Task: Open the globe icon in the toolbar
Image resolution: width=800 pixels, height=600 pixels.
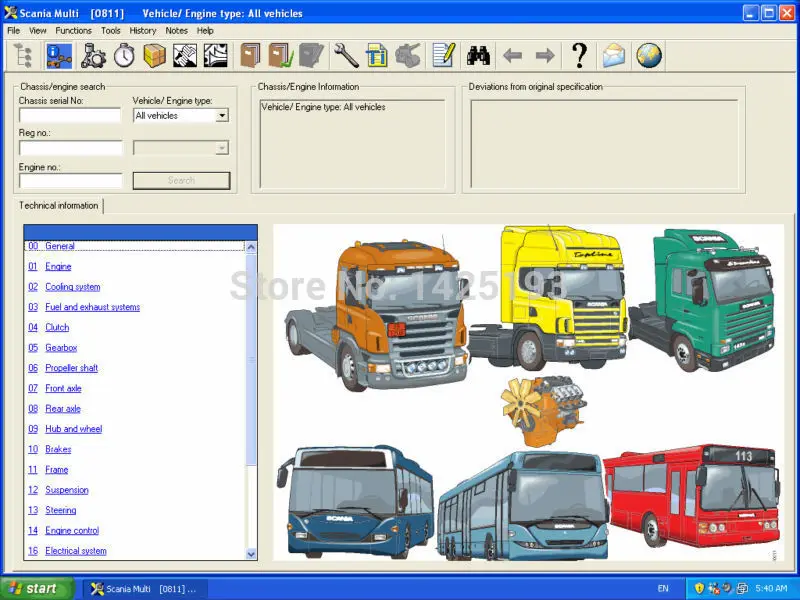Action: tap(649, 55)
